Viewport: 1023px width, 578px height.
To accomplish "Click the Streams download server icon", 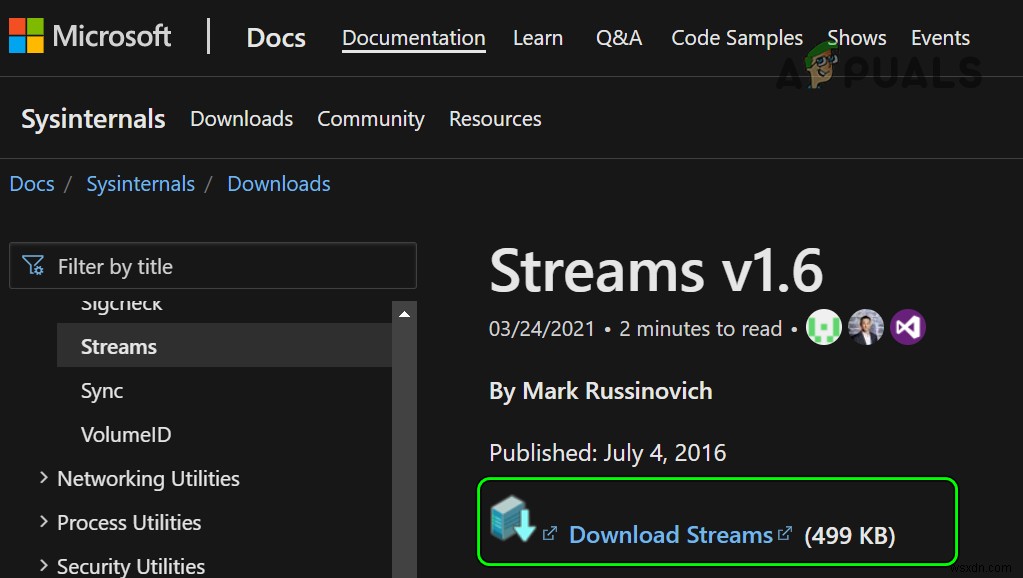I will click(513, 520).
